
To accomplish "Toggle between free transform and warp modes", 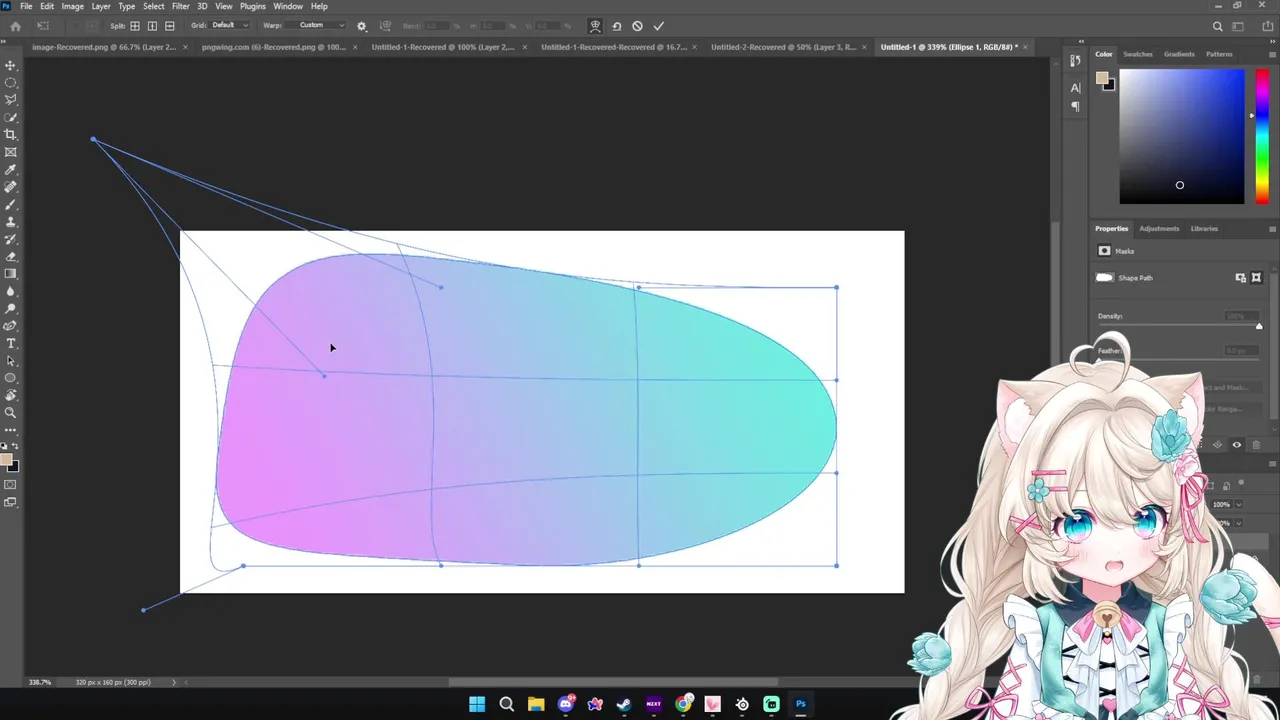I will pyautogui.click(x=595, y=26).
